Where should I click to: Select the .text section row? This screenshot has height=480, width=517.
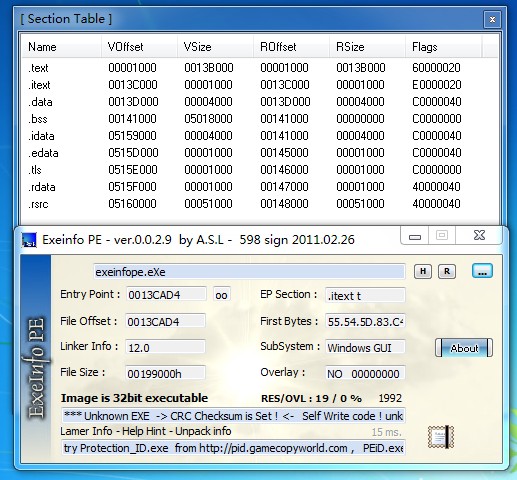click(260, 68)
